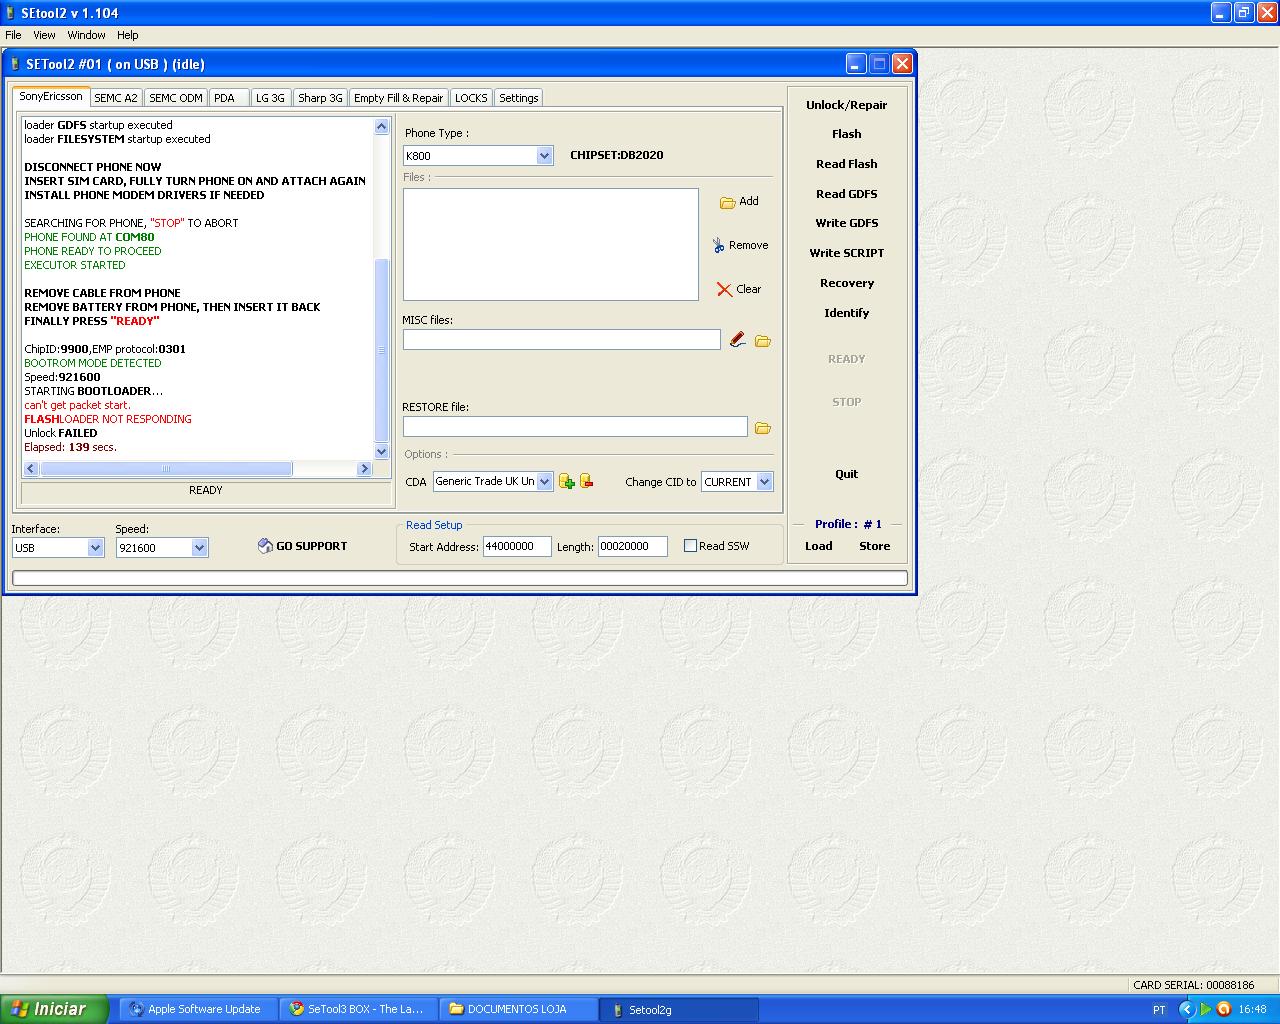Screen dimensions: 1280x1024
Task: Open the MISC files browse folder icon
Action: click(x=763, y=341)
